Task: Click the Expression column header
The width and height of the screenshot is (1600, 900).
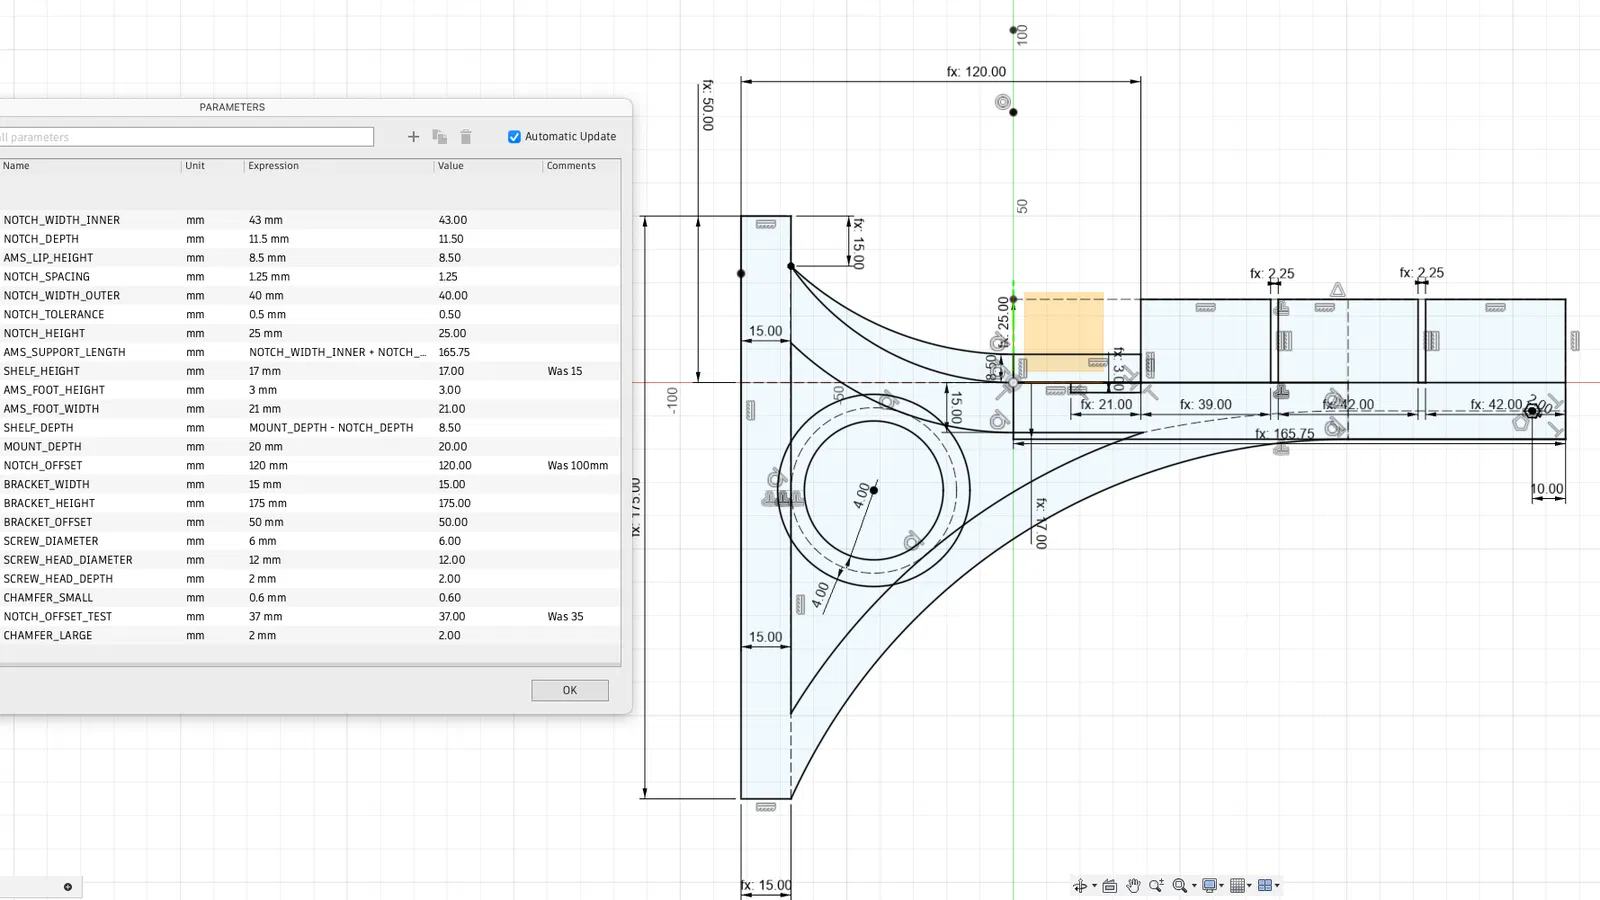Action: pos(274,166)
